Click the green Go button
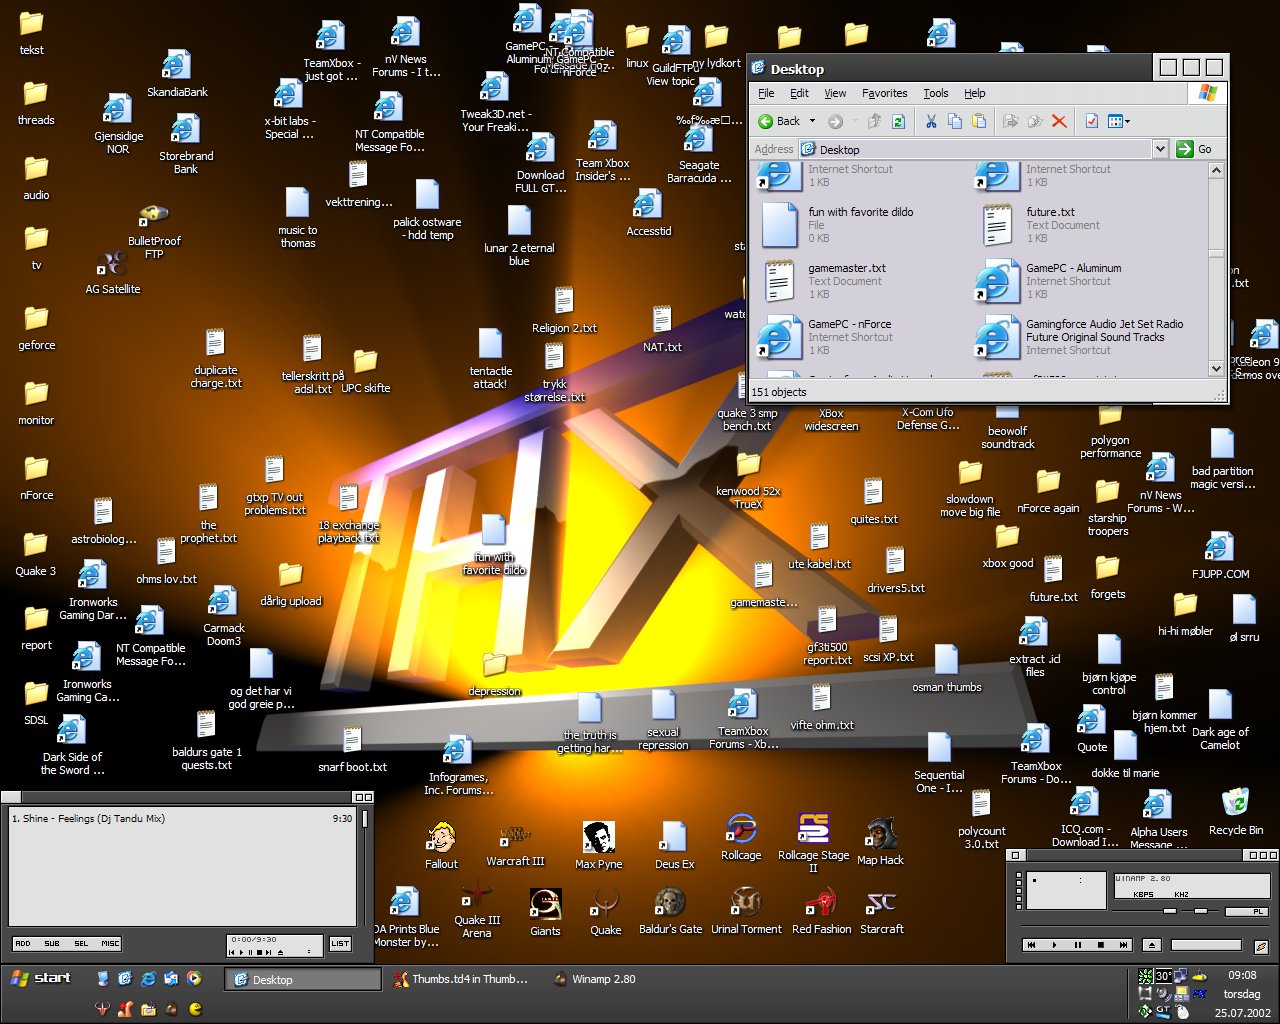 point(1194,149)
